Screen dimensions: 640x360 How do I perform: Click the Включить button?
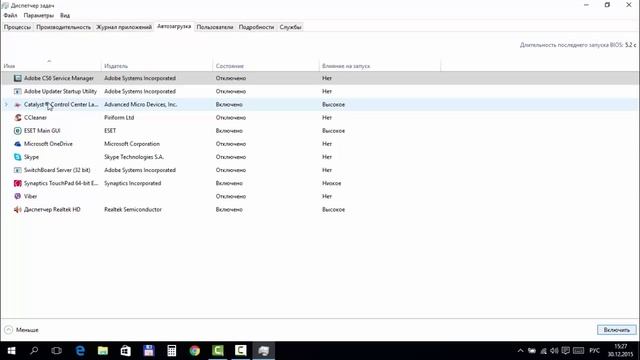click(617, 330)
